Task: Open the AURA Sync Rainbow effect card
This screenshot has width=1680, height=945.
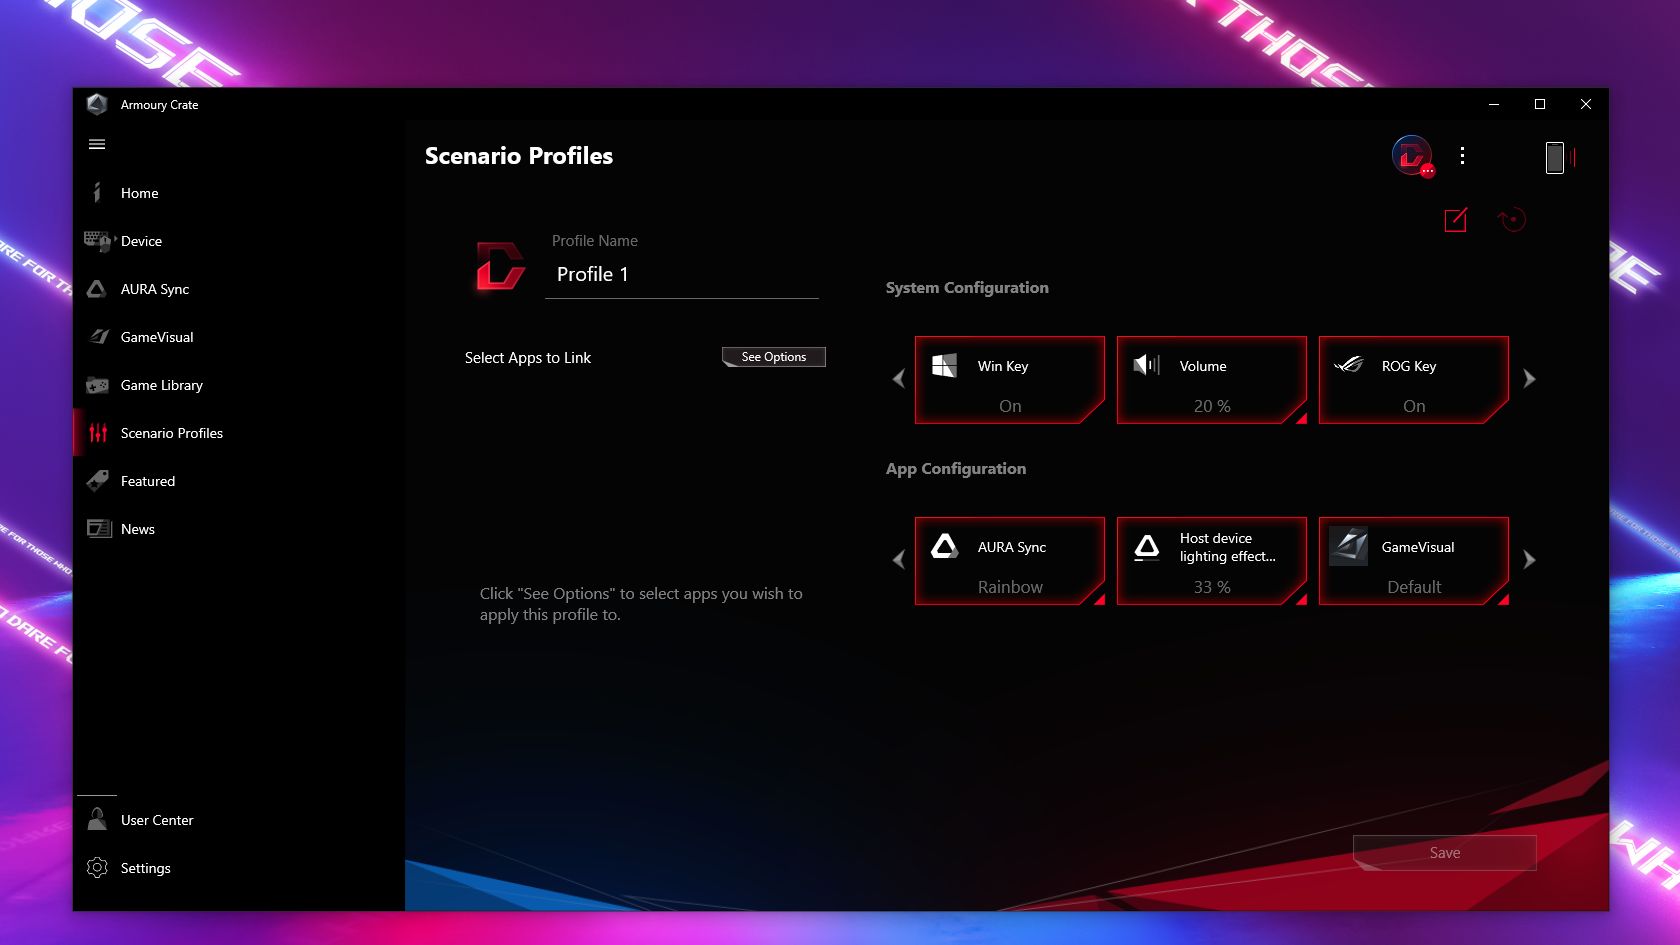Action: [x=1010, y=561]
